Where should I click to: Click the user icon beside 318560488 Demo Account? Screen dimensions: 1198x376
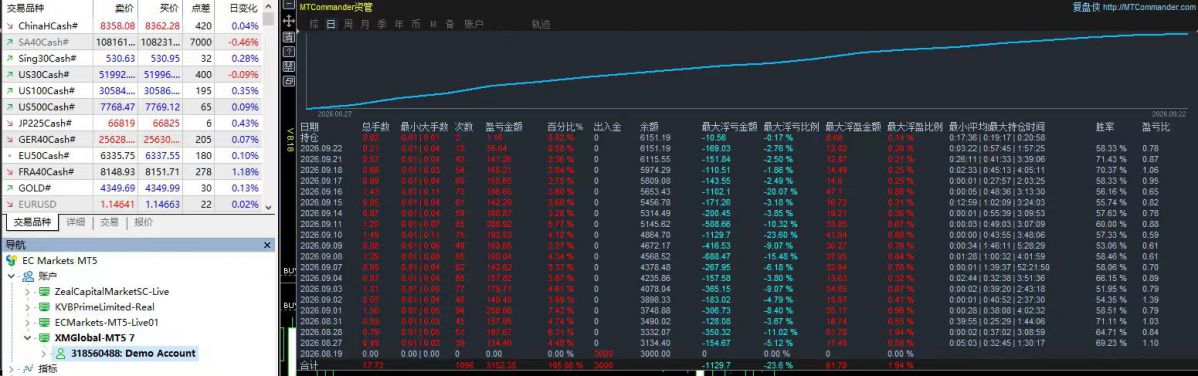pyautogui.click(x=60, y=353)
